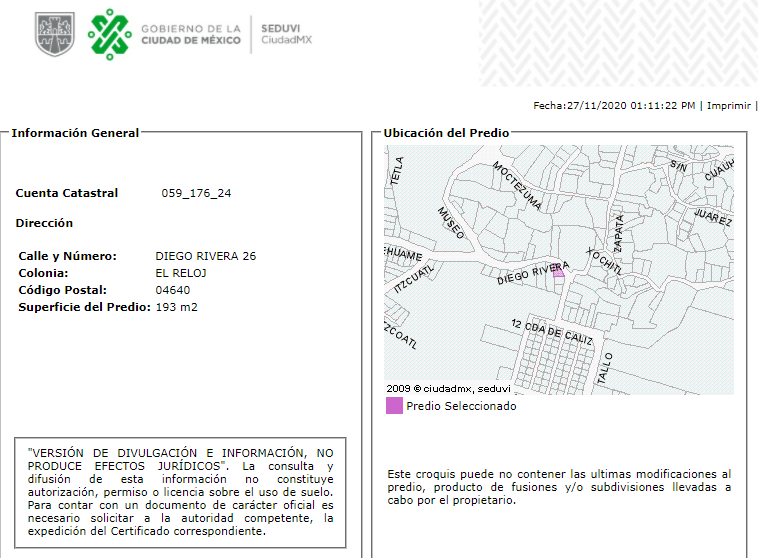This screenshot has height=558, width=758.
Task: Click the Información General section title
Action: [75, 133]
